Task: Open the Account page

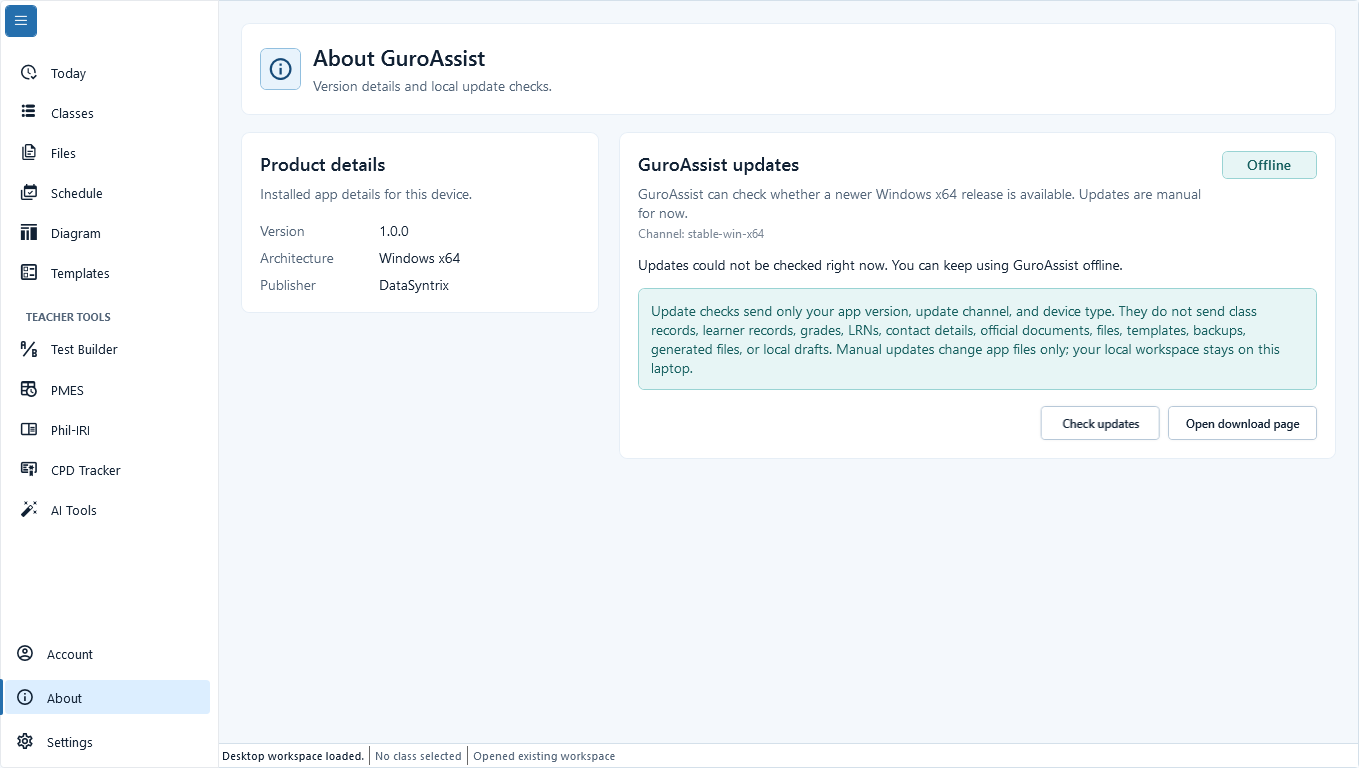Action: point(105,654)
